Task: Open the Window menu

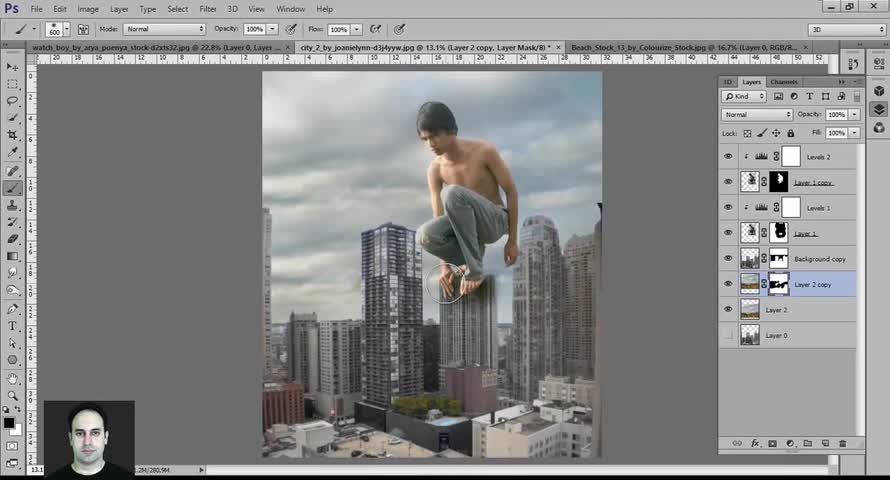Action: click(291, 9)
